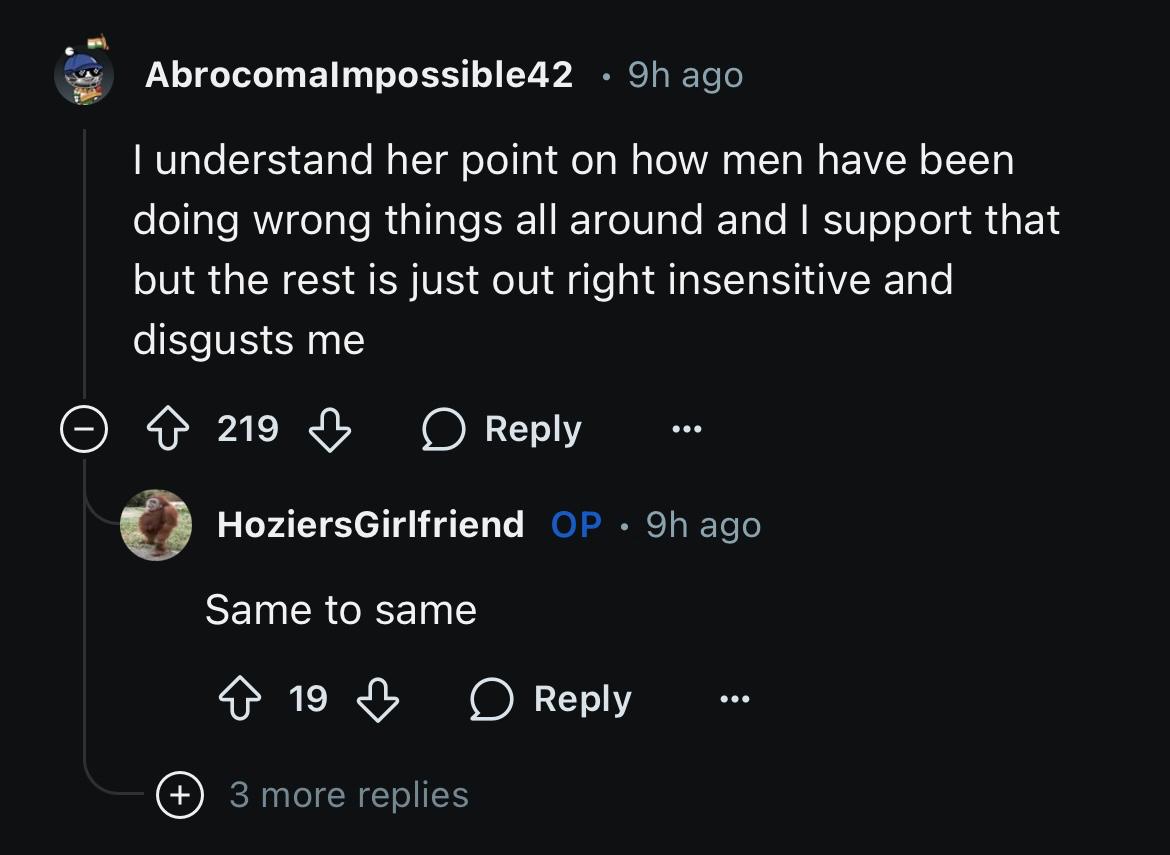Show the 3 more replies text link

349,795
